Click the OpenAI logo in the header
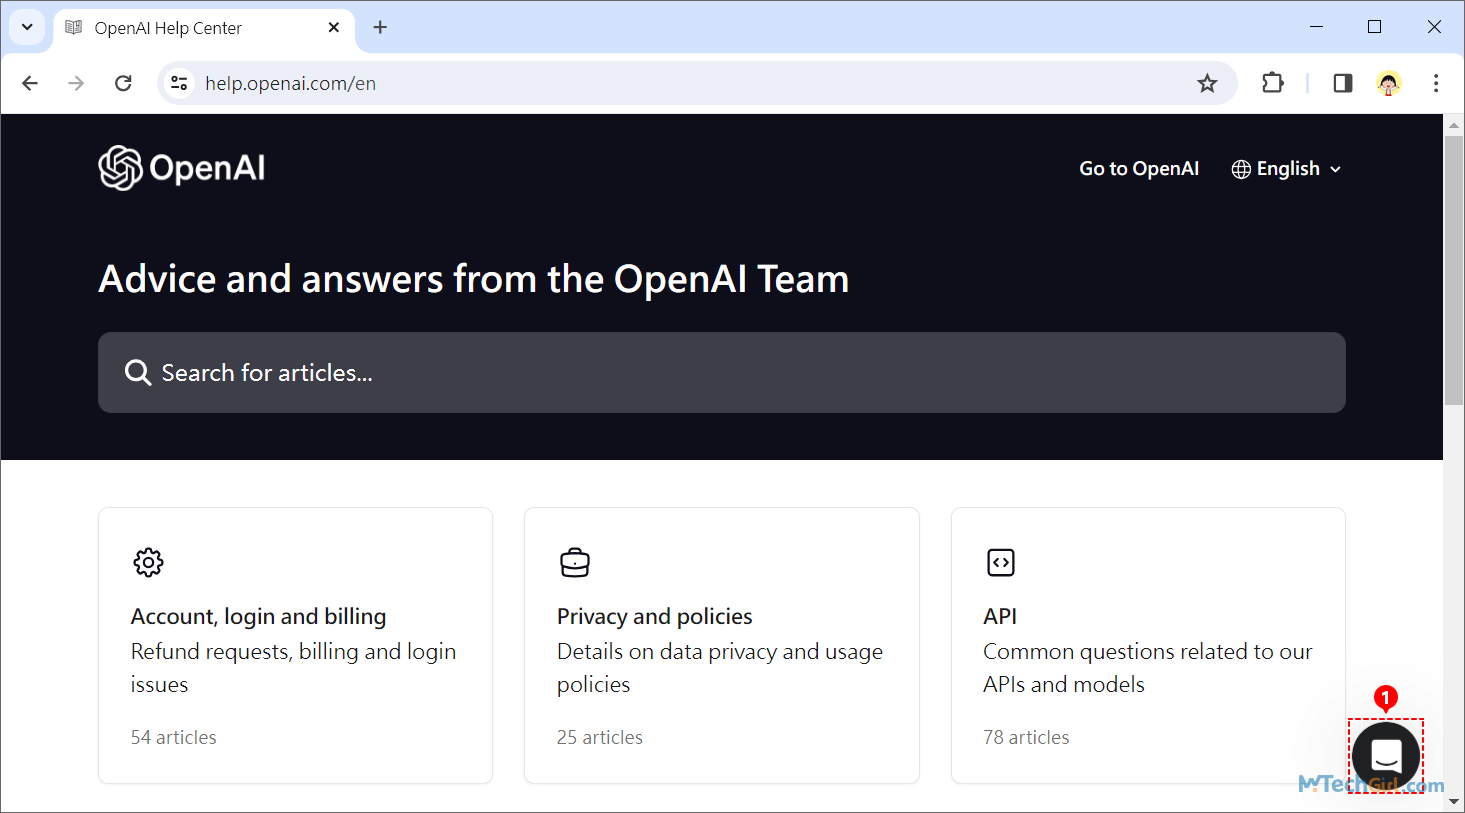The image size is (1465, 813). pos(182,168)
